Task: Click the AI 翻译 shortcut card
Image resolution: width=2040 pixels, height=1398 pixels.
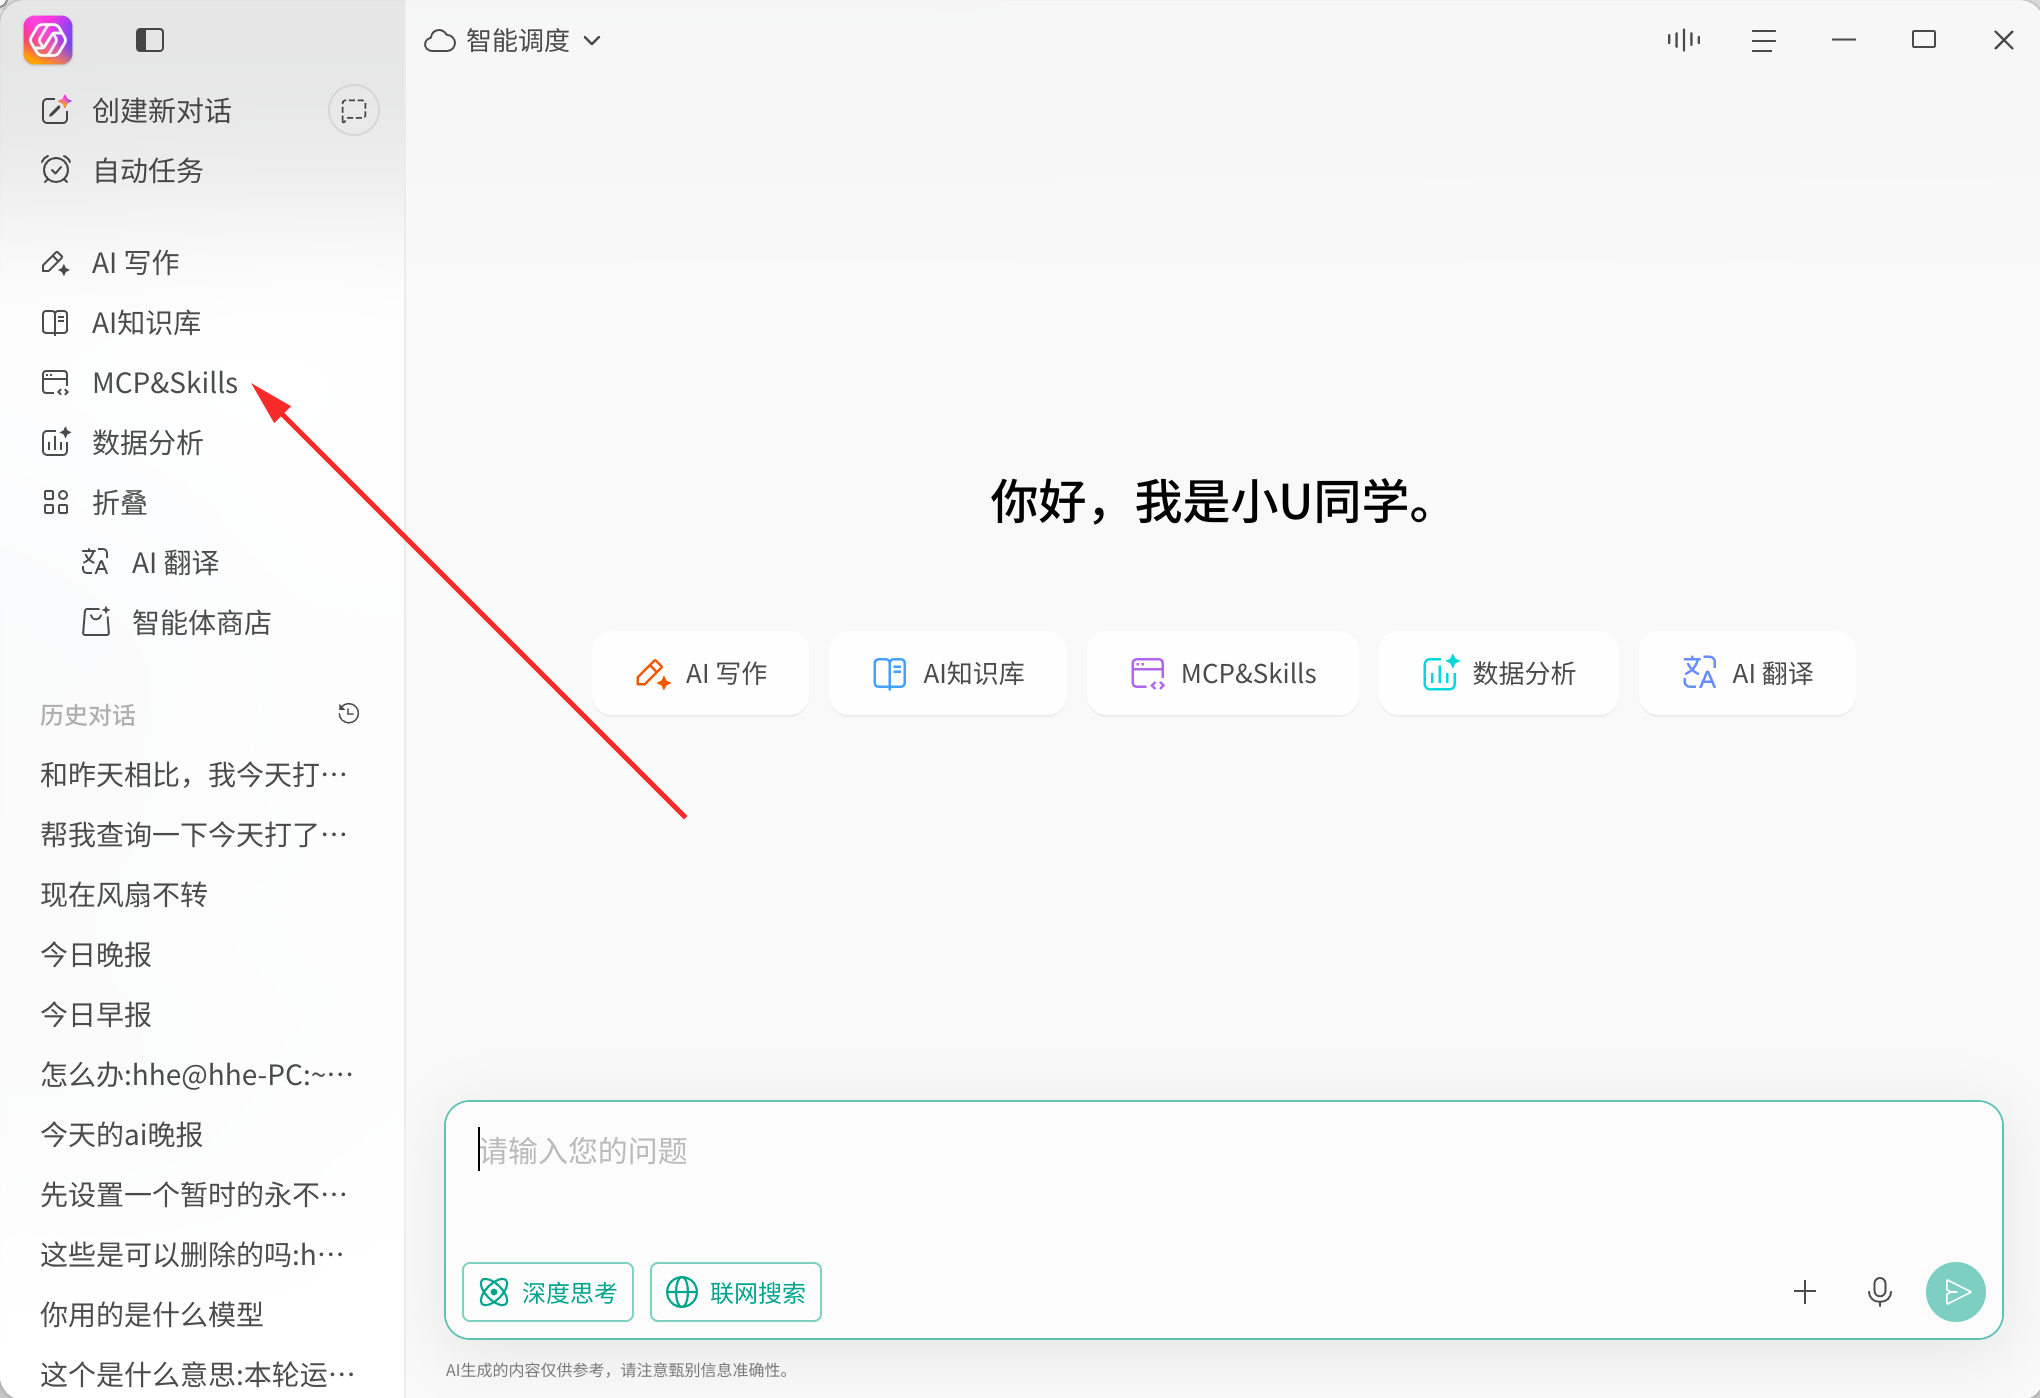Action: pos(1747,674)
